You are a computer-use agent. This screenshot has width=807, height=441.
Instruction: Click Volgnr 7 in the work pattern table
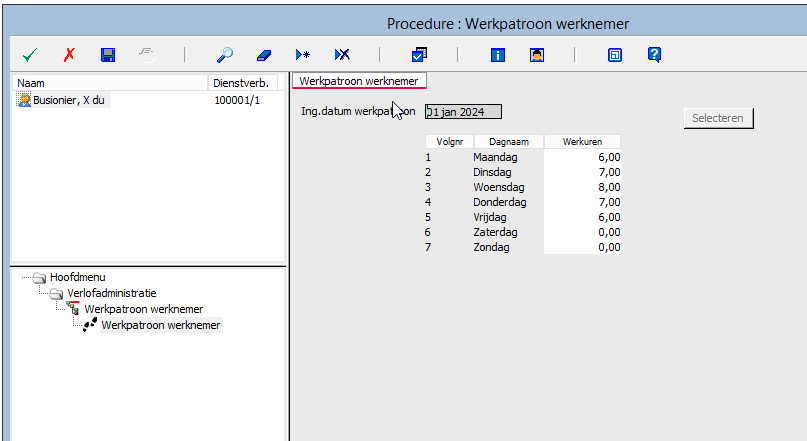(428, 247)
